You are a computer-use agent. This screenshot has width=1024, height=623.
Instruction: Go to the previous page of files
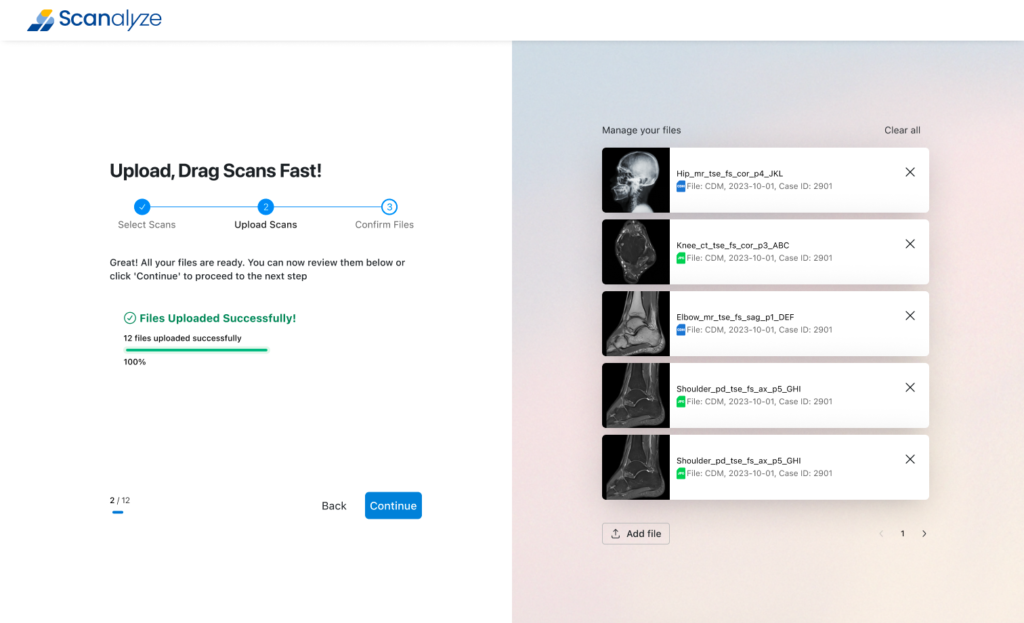click(881, 534)
